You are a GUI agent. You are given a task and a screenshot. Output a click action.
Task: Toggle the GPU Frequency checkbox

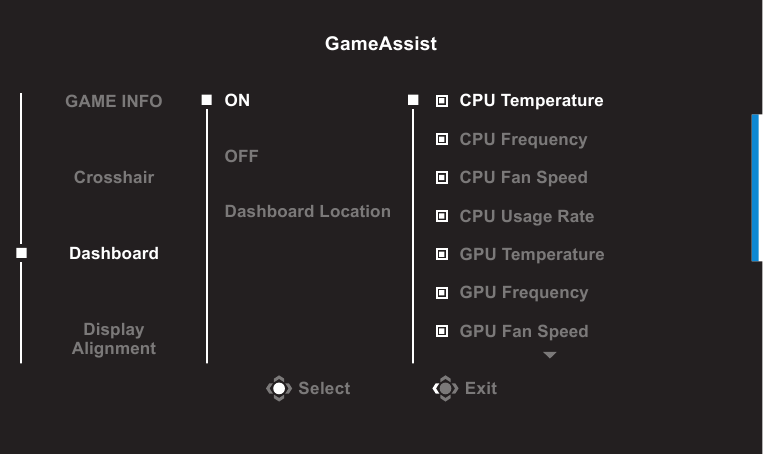coord(442,293)
